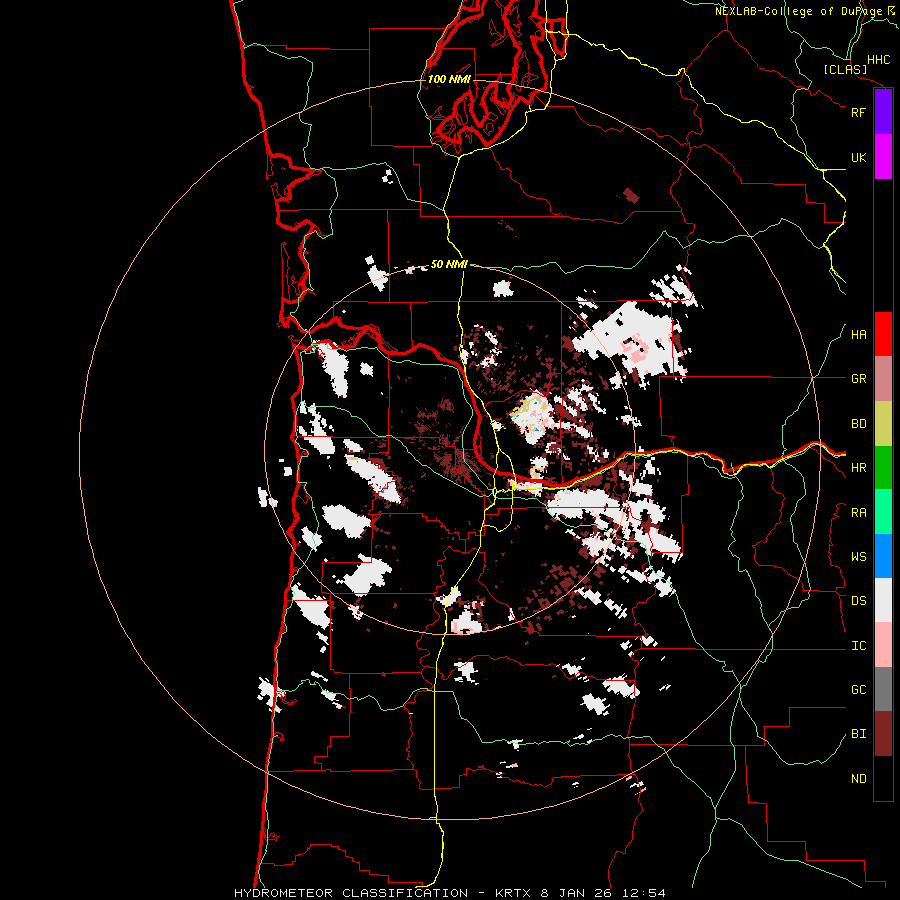The width and height of the screenshot is (900, 900).
Task: Click the HA legend label
Action: coord(858,335)
